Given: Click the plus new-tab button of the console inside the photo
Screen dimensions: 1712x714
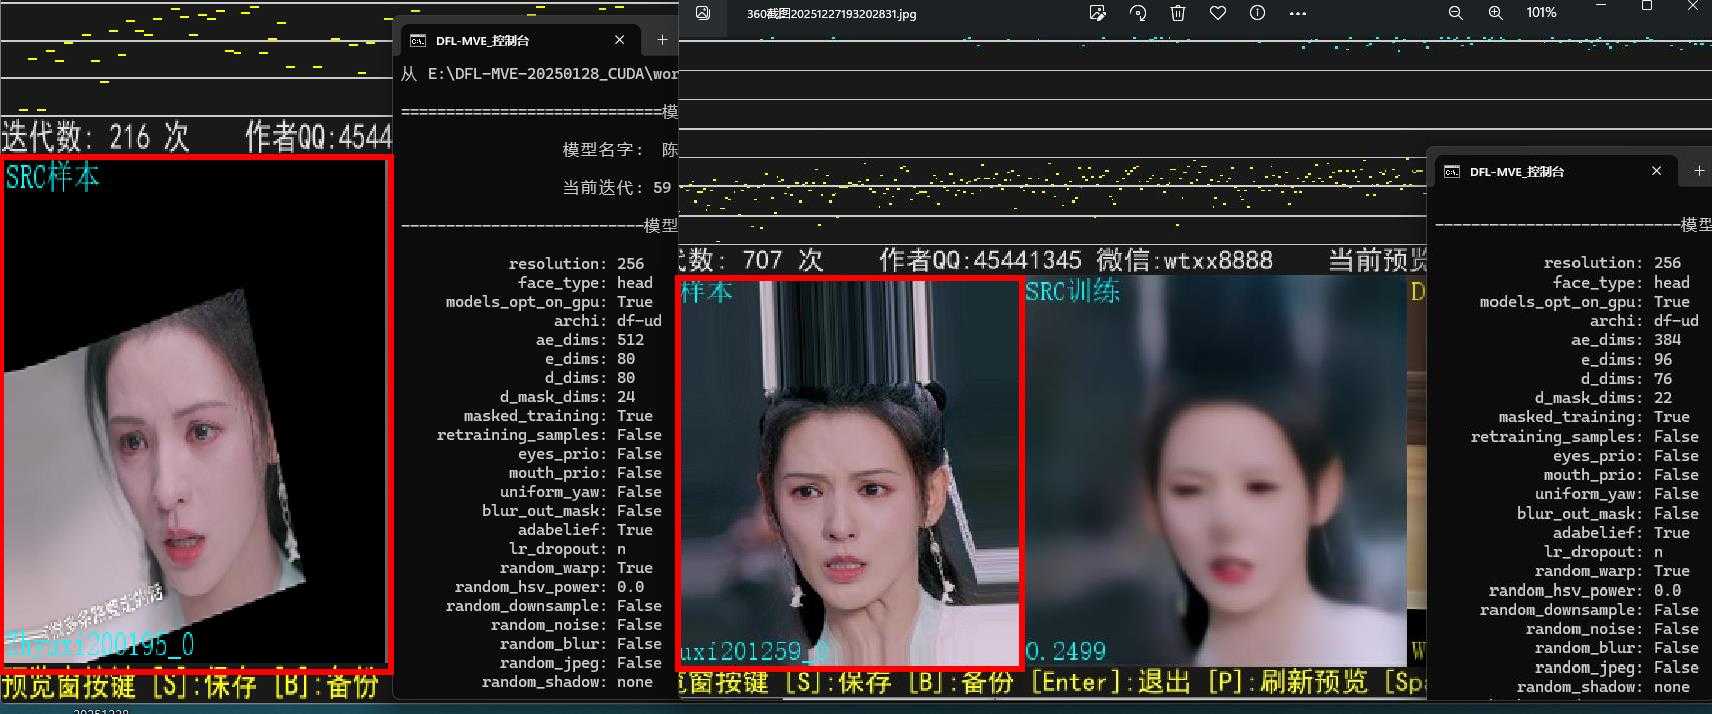Looking at the screenshot, I should 1698,171.
